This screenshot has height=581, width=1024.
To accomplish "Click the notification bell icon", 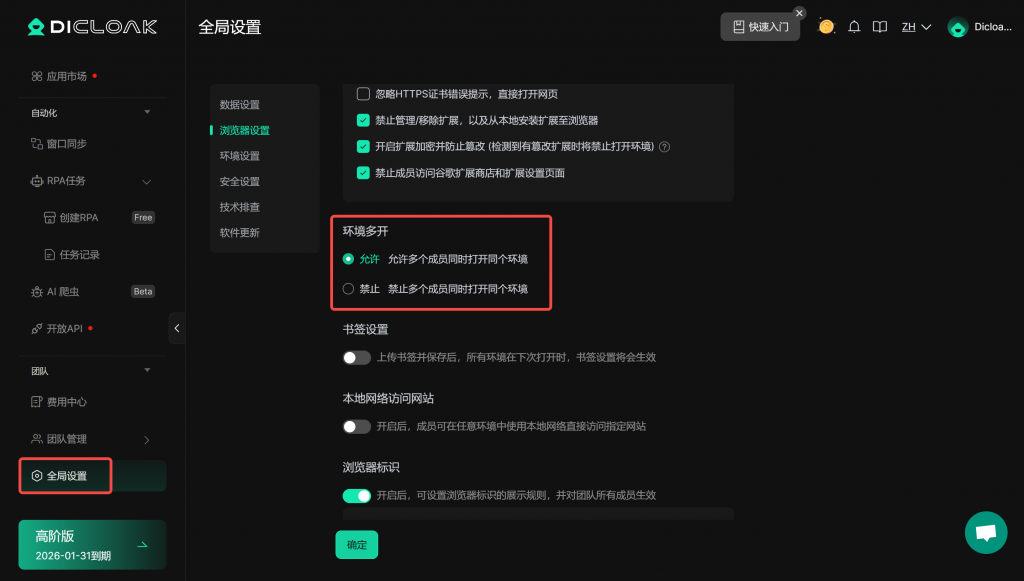I will click(854, 27).
